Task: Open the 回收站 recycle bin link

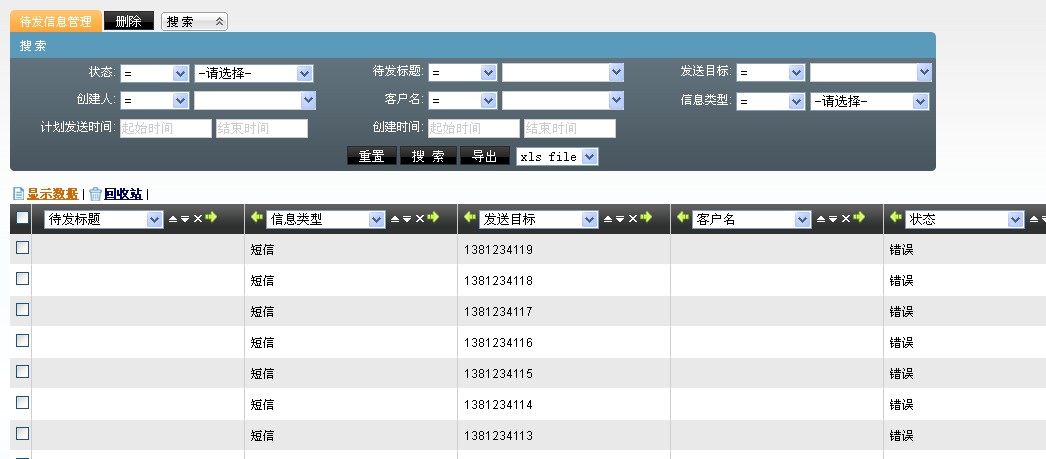Action: (x=122, y=194)
